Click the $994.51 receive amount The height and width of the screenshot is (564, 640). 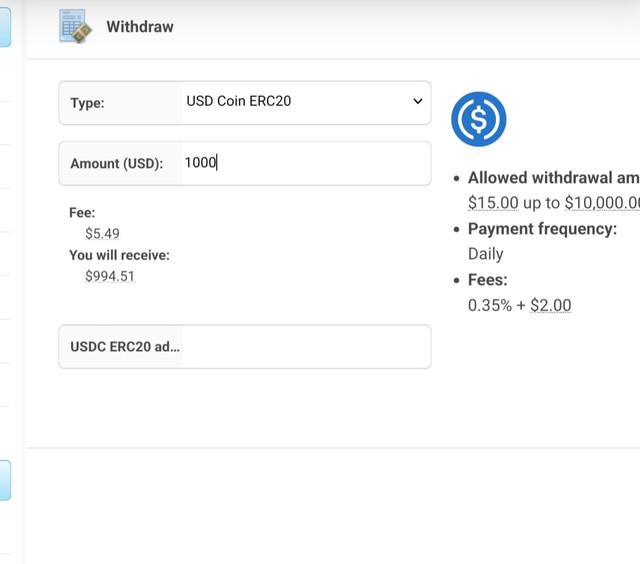(110, 276)
